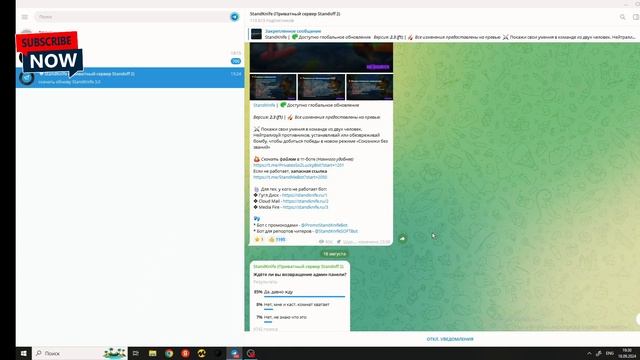
Task: Open StandKnife channel info from header title
Action: click(x=295, y=13)
